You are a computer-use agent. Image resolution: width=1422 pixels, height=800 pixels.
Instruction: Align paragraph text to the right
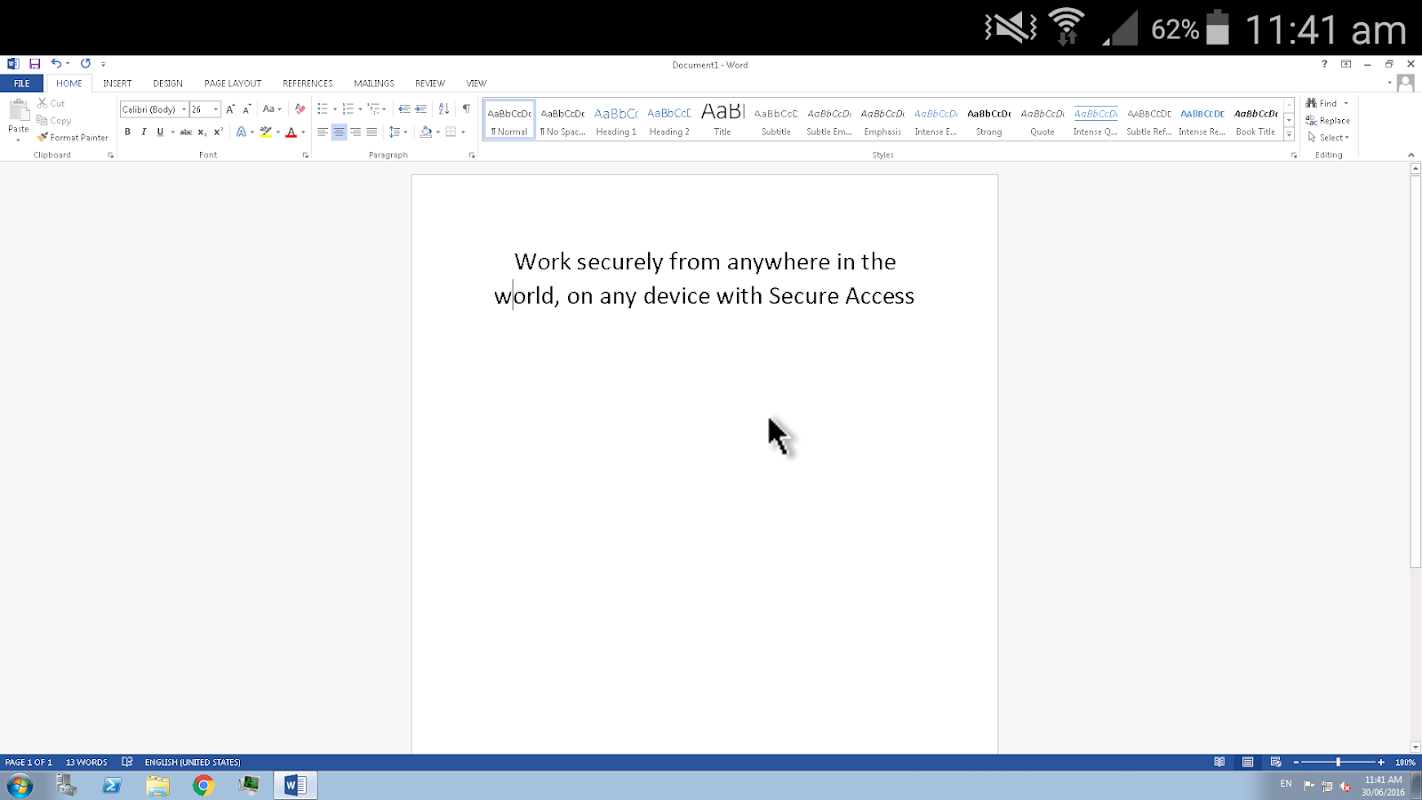355,132
